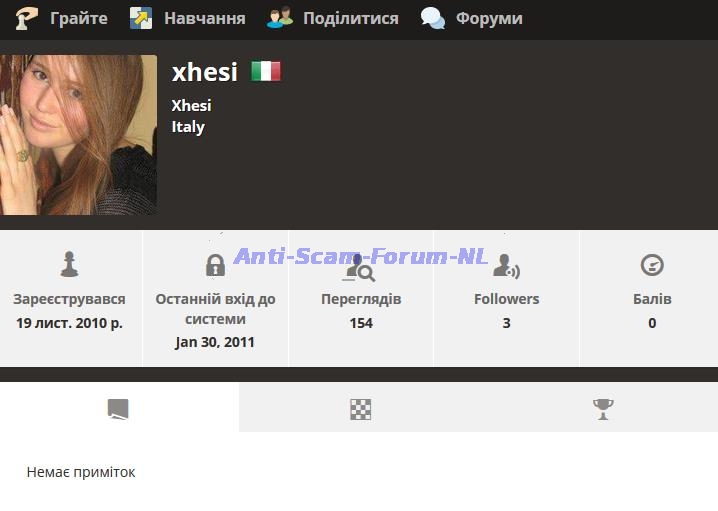Screen dimensions: 718x511
Task: Open the Форуми menu item
Action: click(489, 18)
